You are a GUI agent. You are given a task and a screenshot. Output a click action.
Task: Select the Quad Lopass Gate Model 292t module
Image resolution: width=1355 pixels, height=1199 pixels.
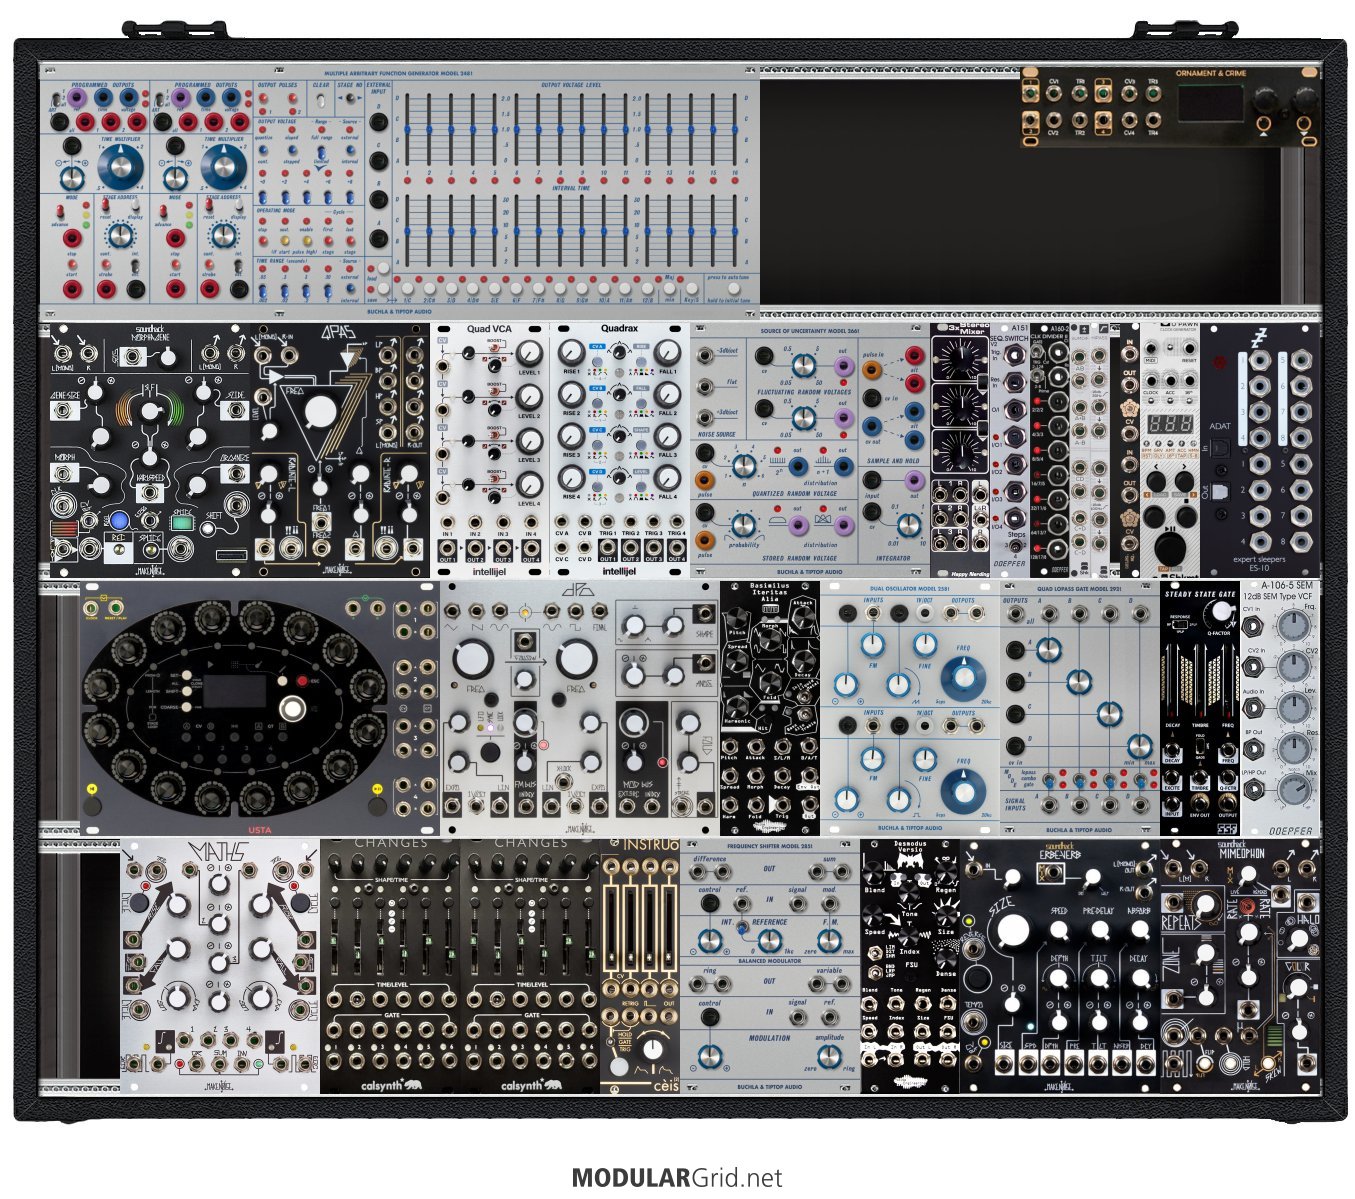(1080, 709)
